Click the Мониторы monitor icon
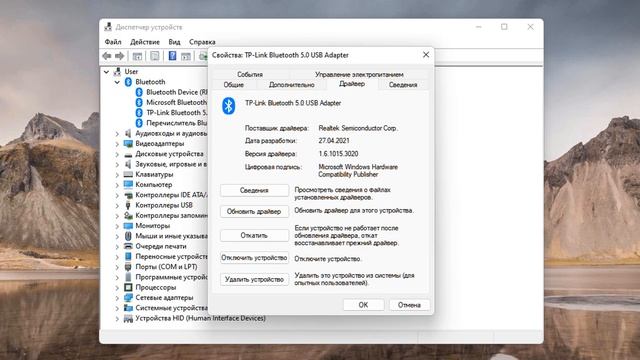The height and width of the screenshot is (360, 640). 128,226
